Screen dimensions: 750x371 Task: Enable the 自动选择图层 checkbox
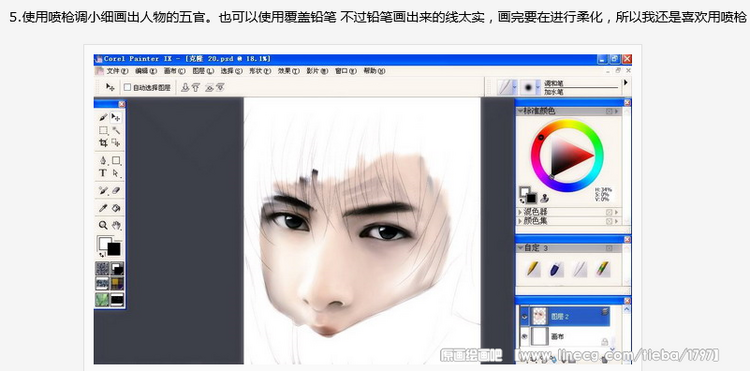coord(127,87)
